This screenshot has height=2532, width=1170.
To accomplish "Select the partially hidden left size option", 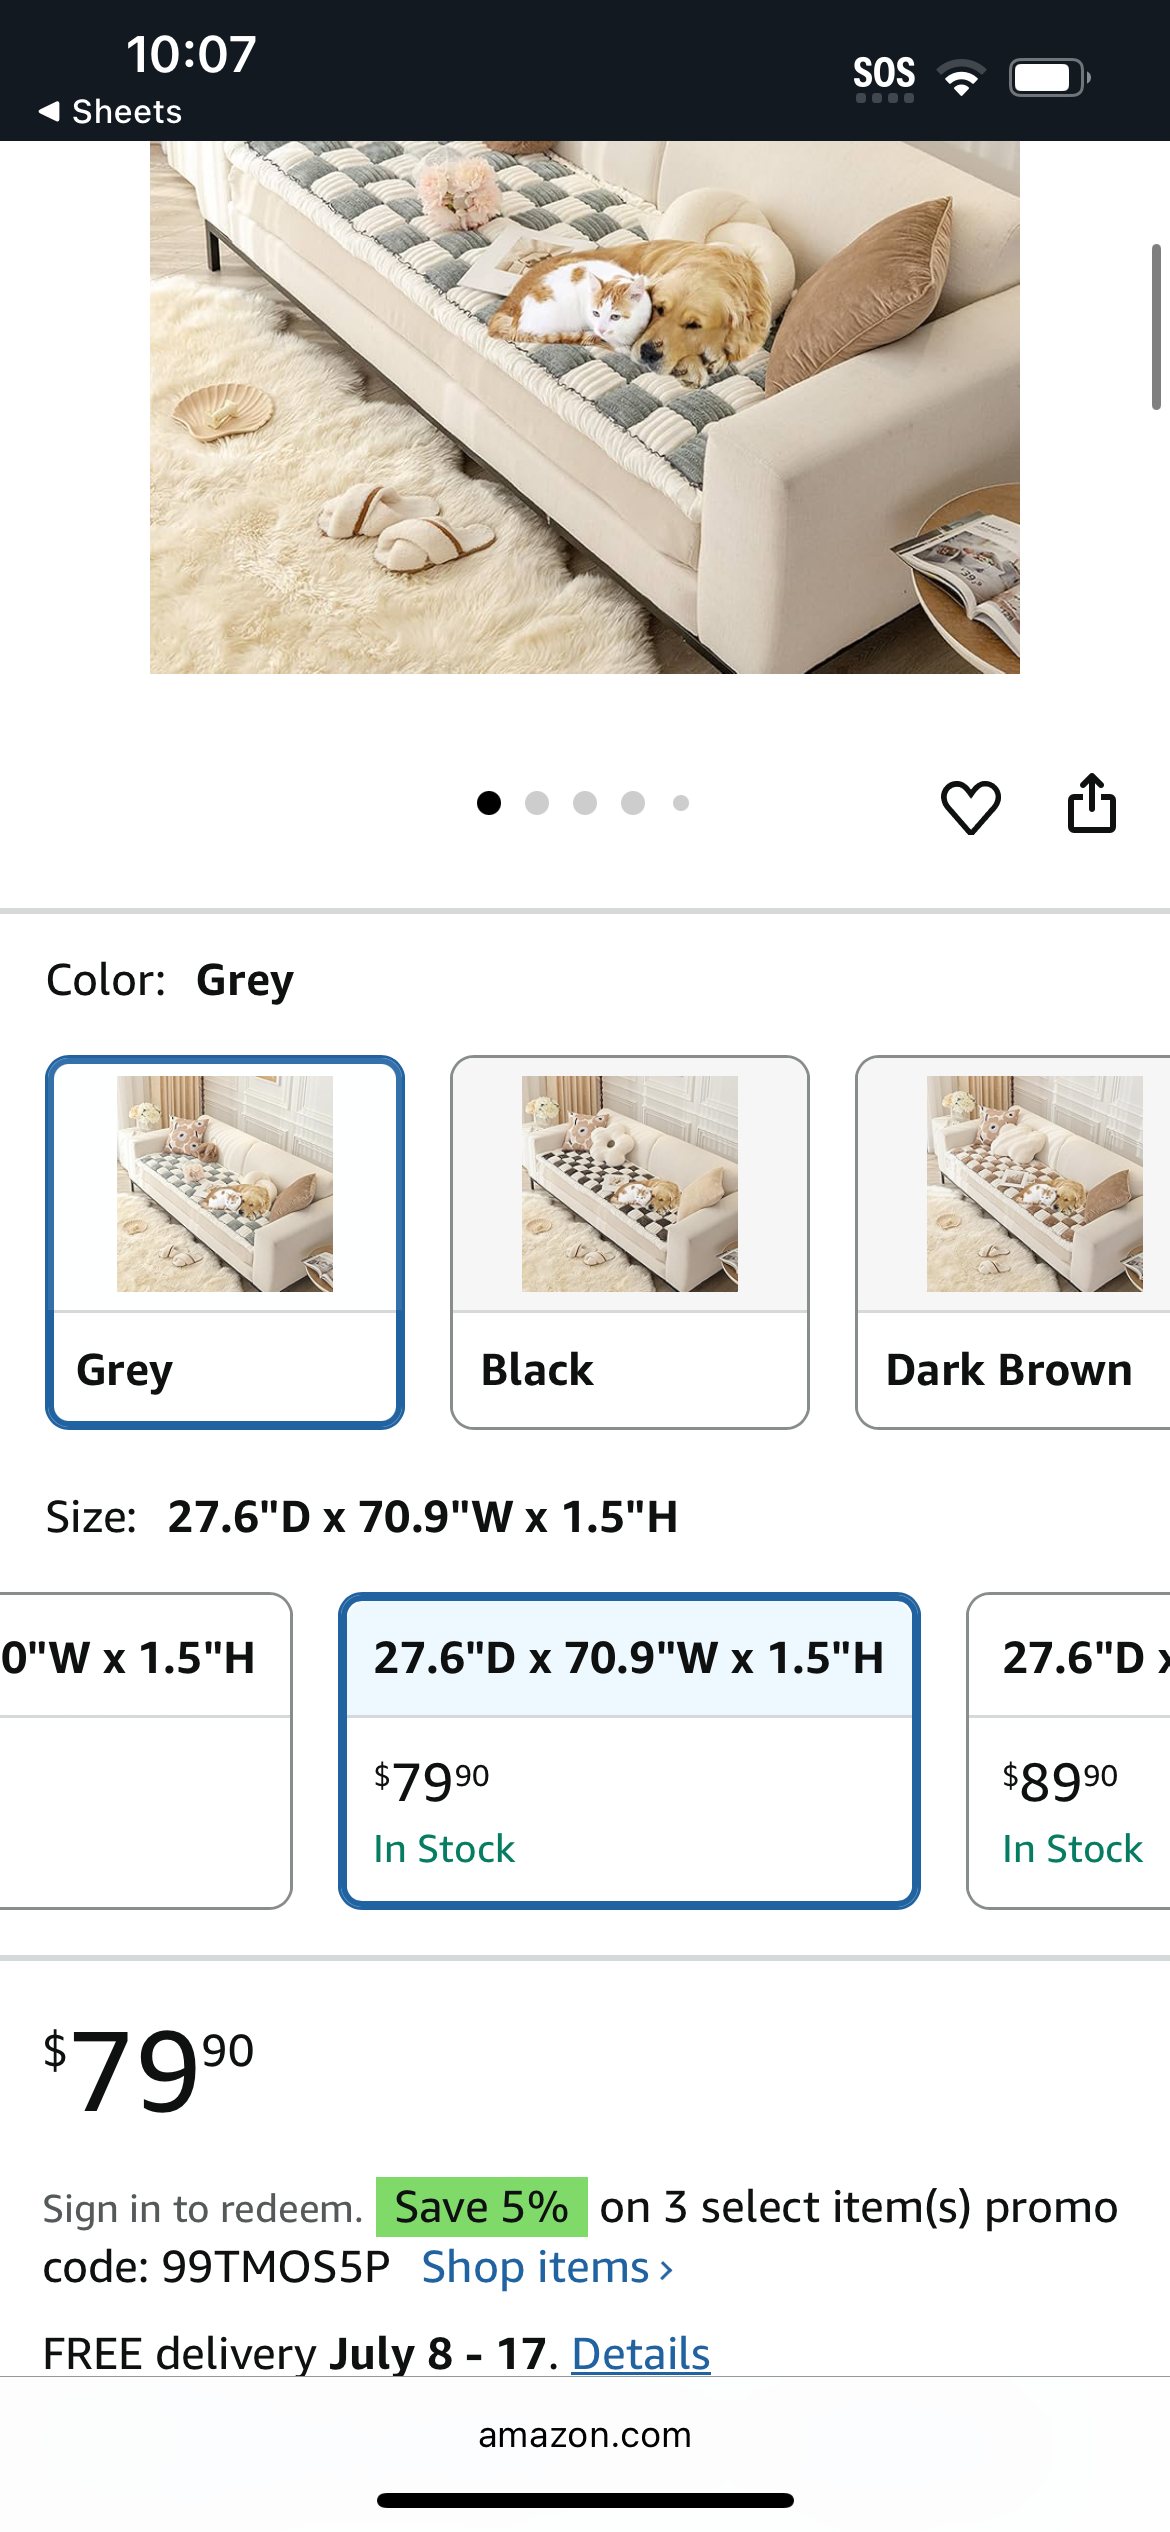I will coord(146,1751).
